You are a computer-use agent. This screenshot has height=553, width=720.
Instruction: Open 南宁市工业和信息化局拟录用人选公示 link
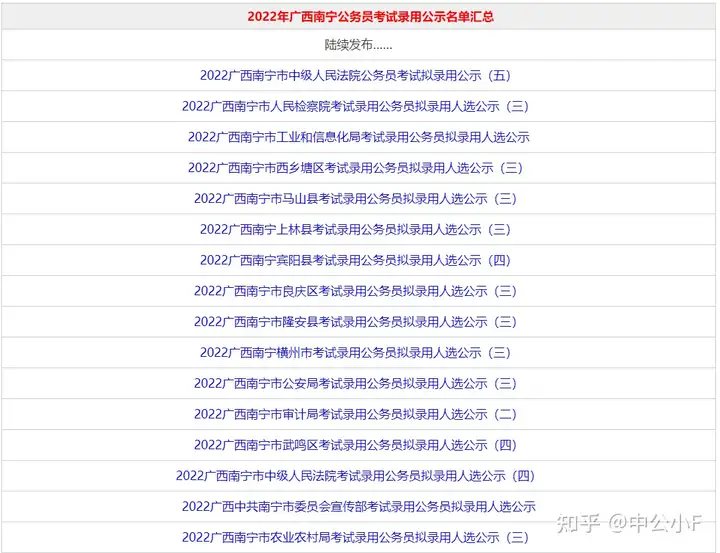[x=359, y=137]
